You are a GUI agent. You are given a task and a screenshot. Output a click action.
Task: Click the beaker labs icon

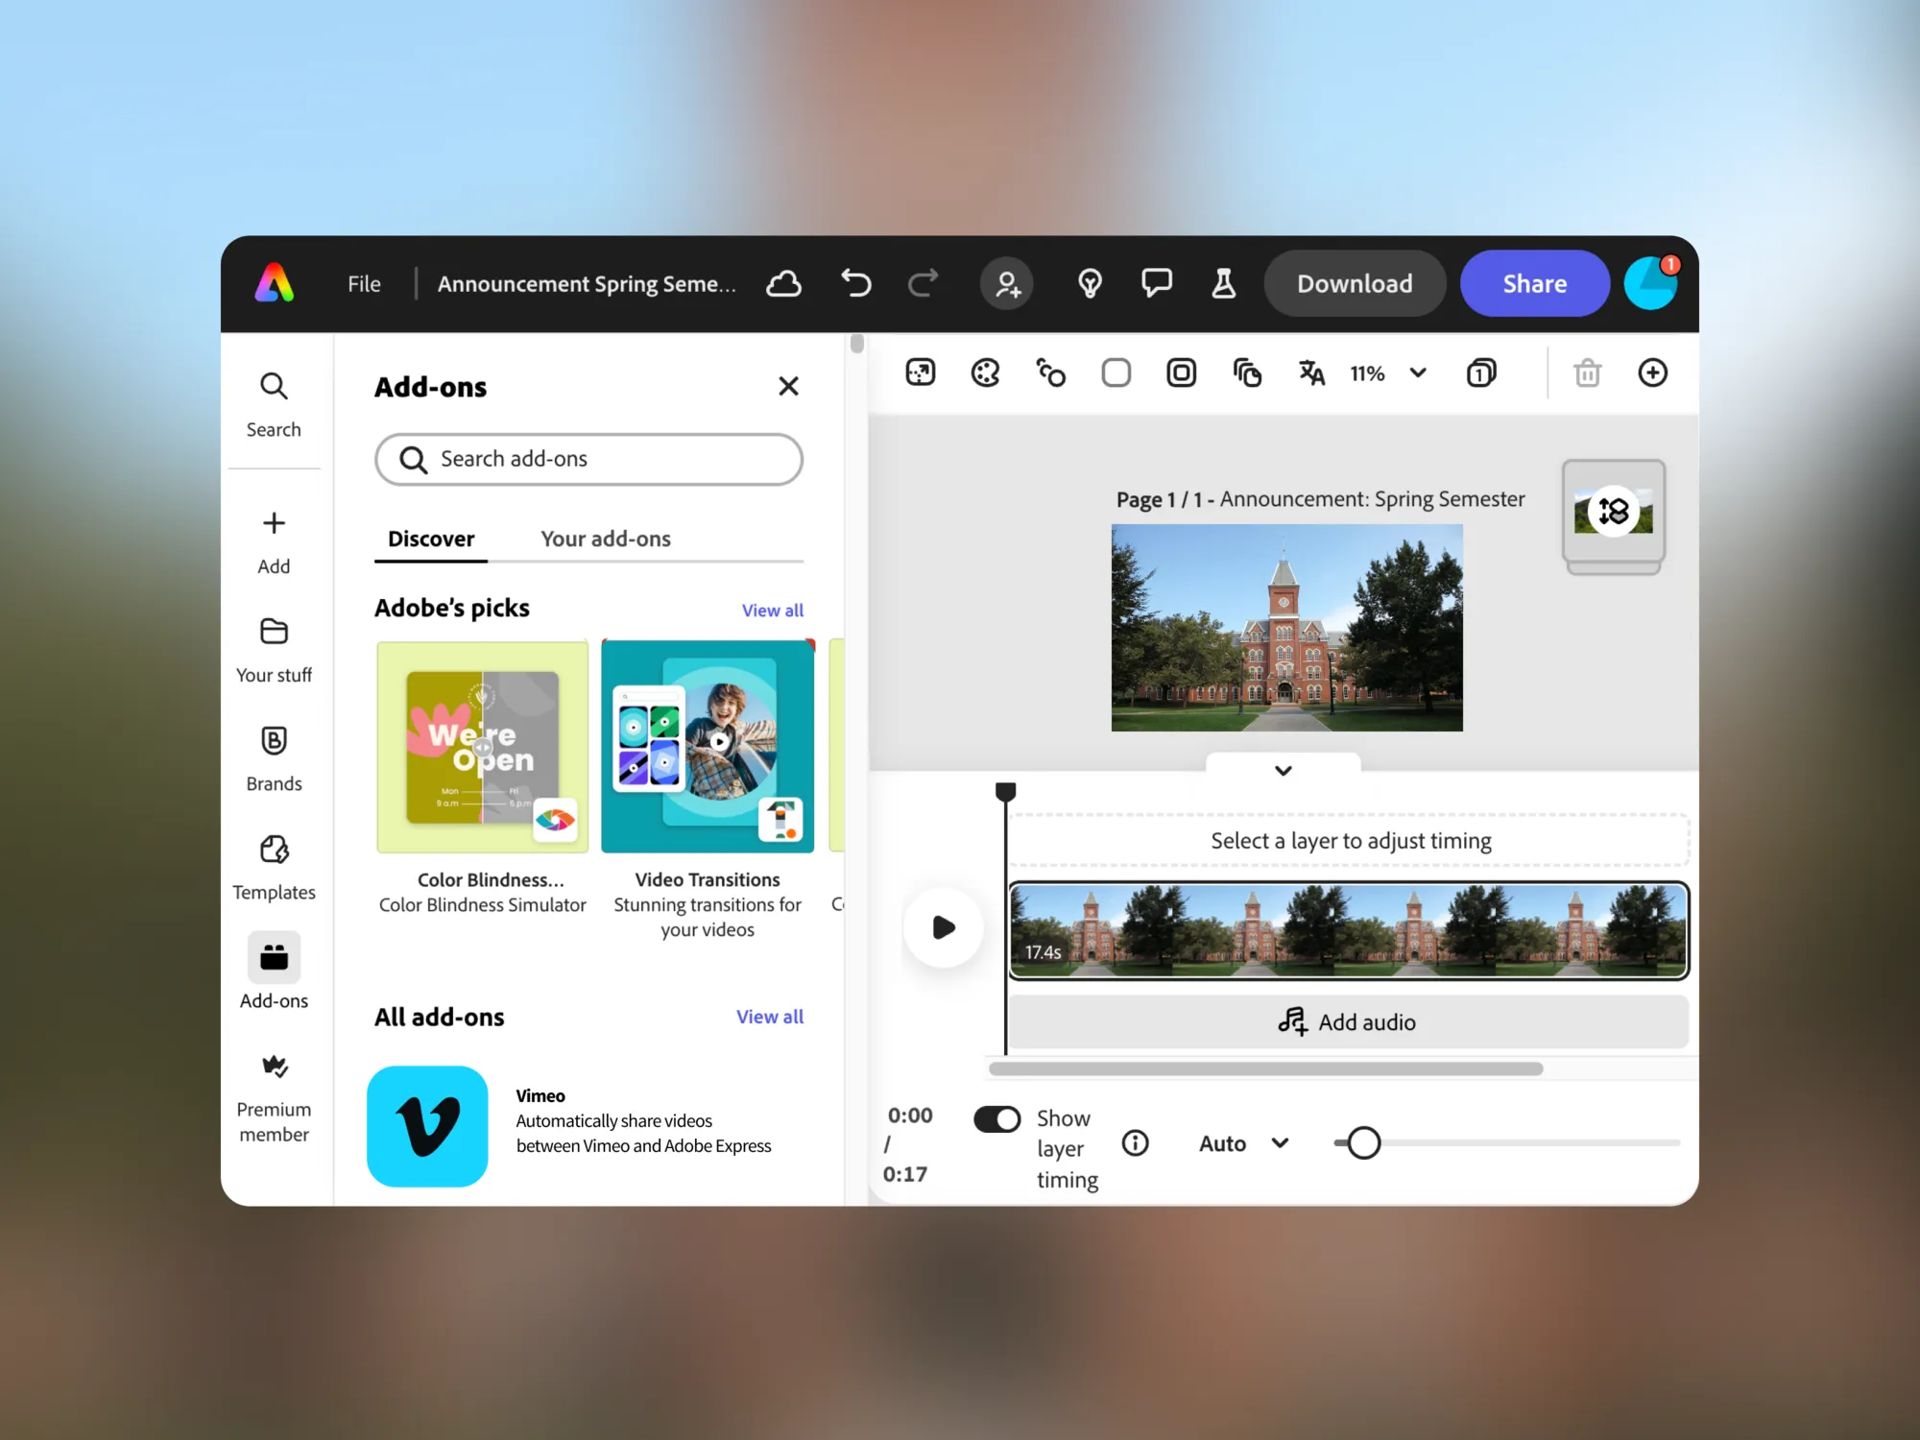click(1223, 284)
